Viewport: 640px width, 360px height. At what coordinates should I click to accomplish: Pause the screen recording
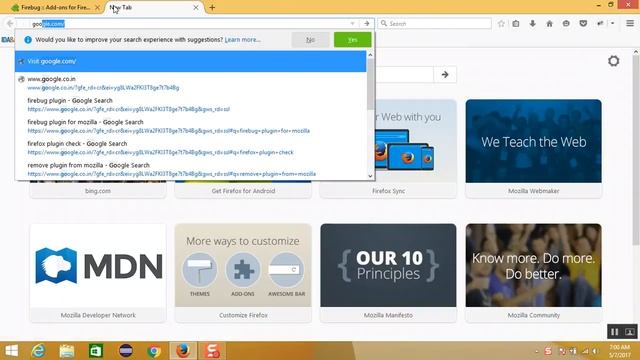click(615, 332)
